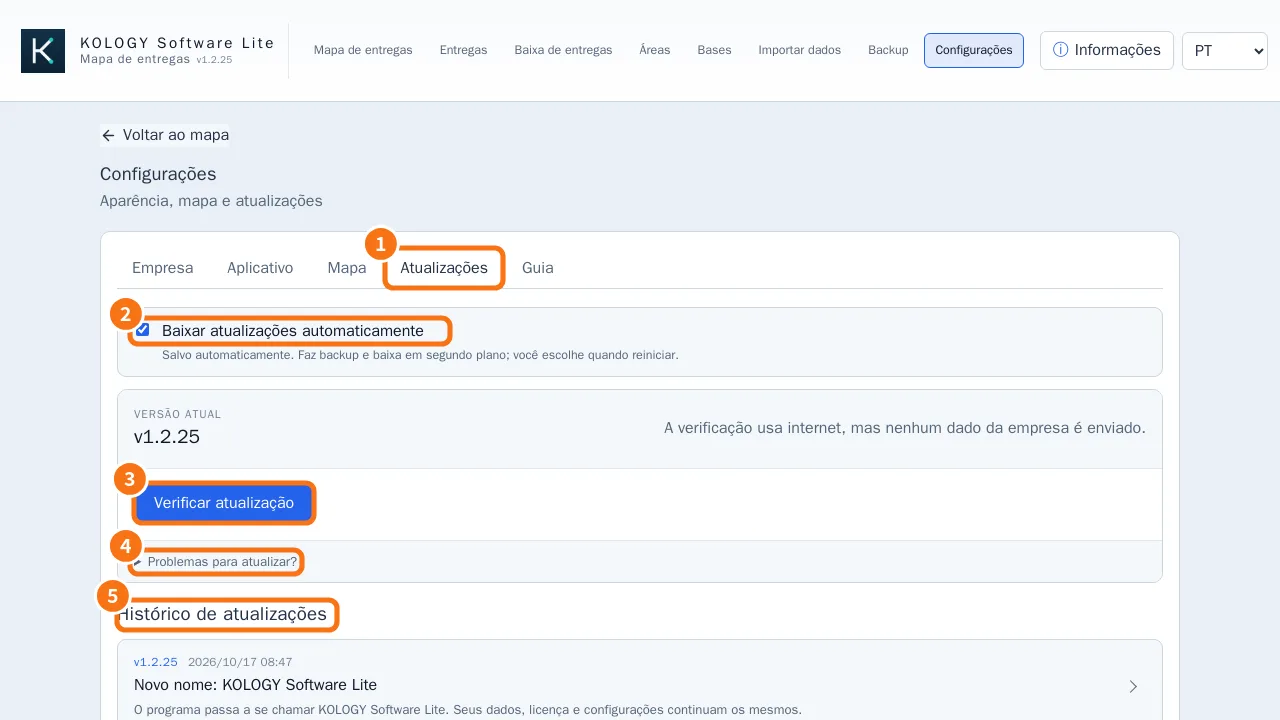
Task: Open Configurações in the top navigation
Action: [974, 50]
